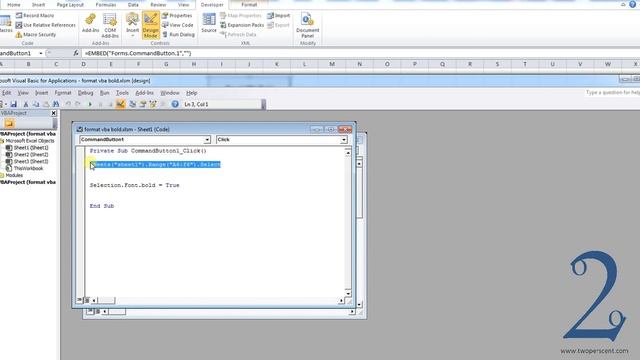Viewport: 640px width, 360px height.
Task: Open Properties Window toolbar icon
Action: (143, 104)
